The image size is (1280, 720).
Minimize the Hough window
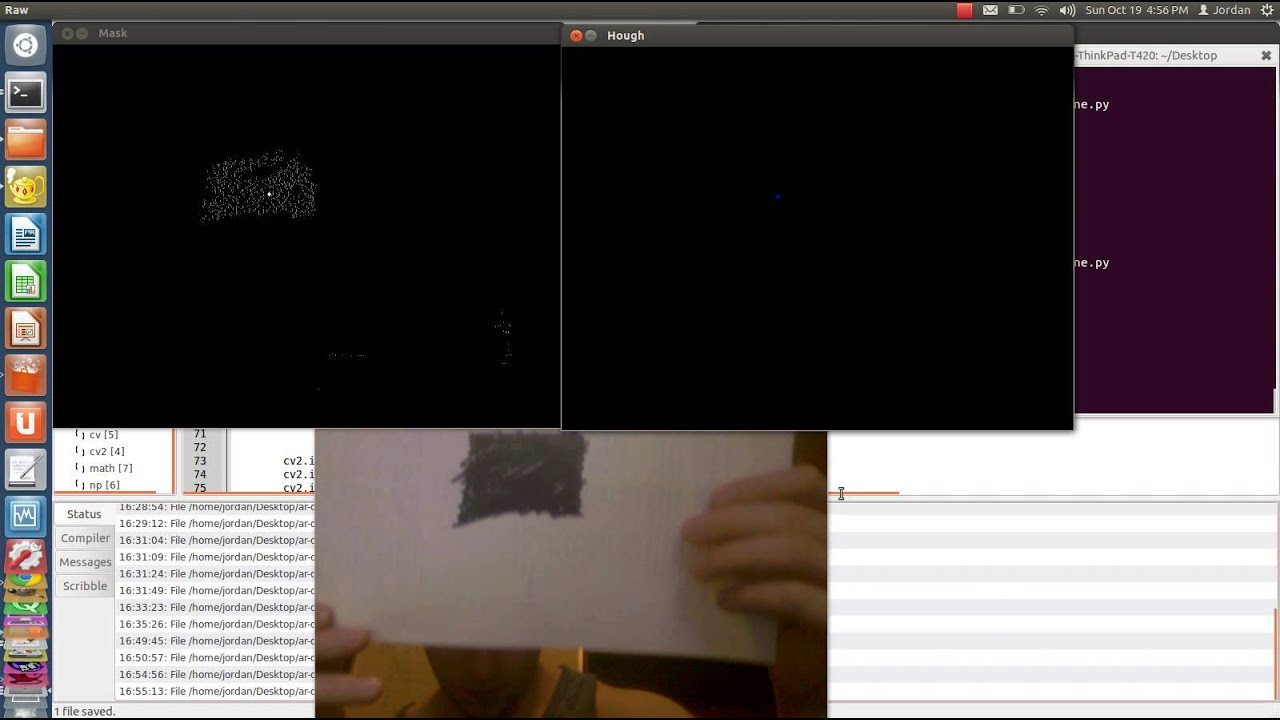(x=591, y=35)
